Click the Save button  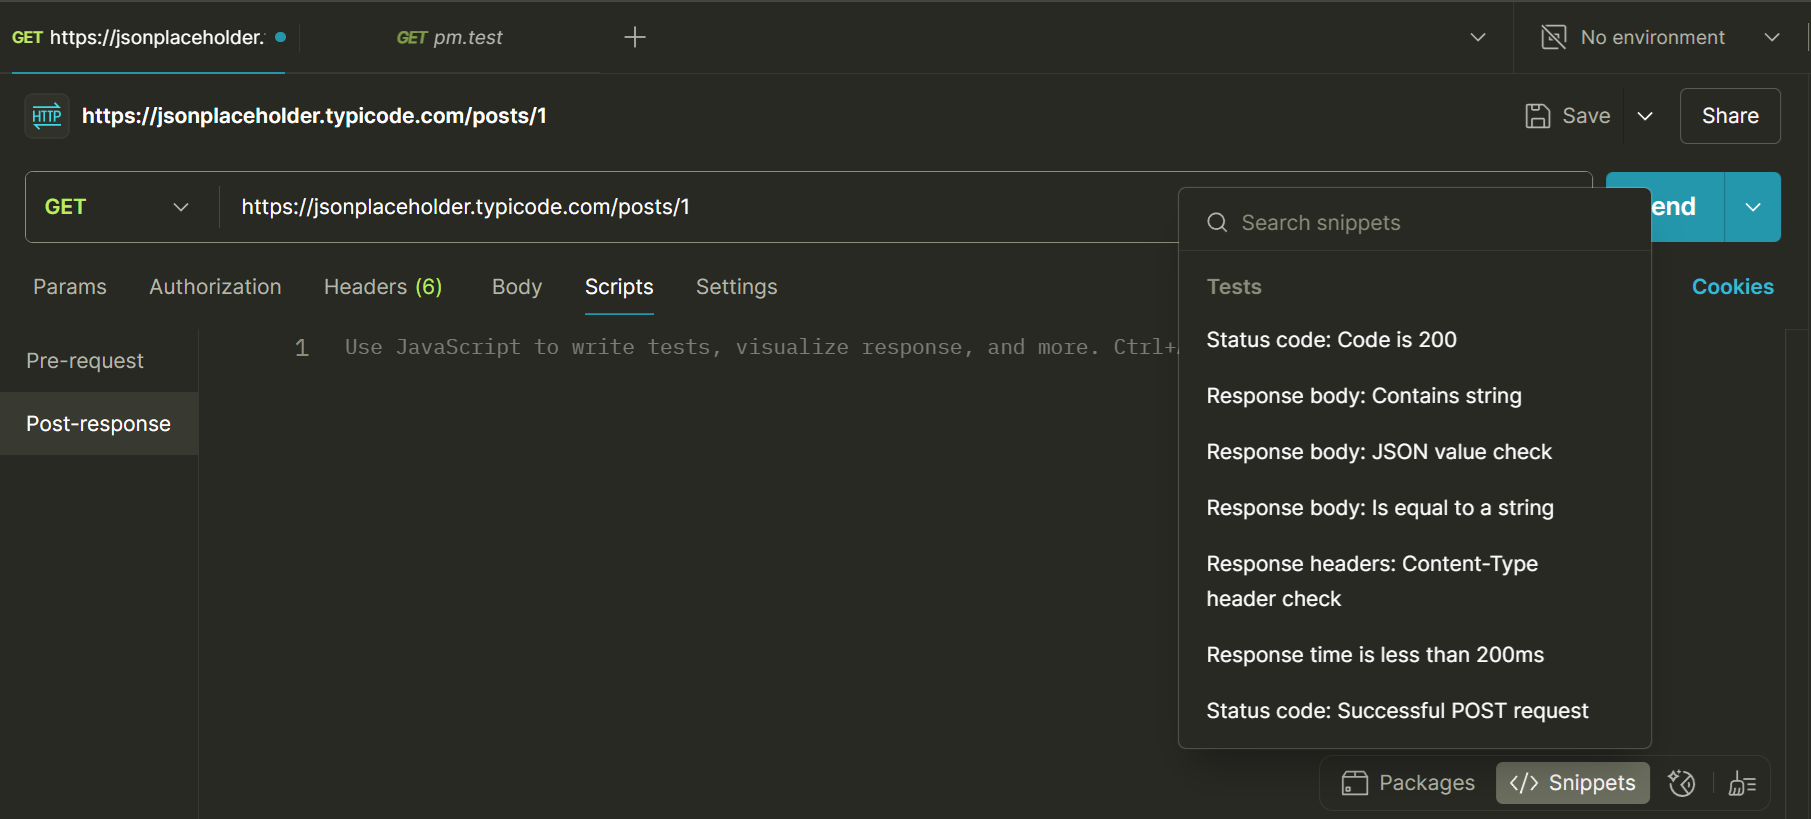(1568, 116)
